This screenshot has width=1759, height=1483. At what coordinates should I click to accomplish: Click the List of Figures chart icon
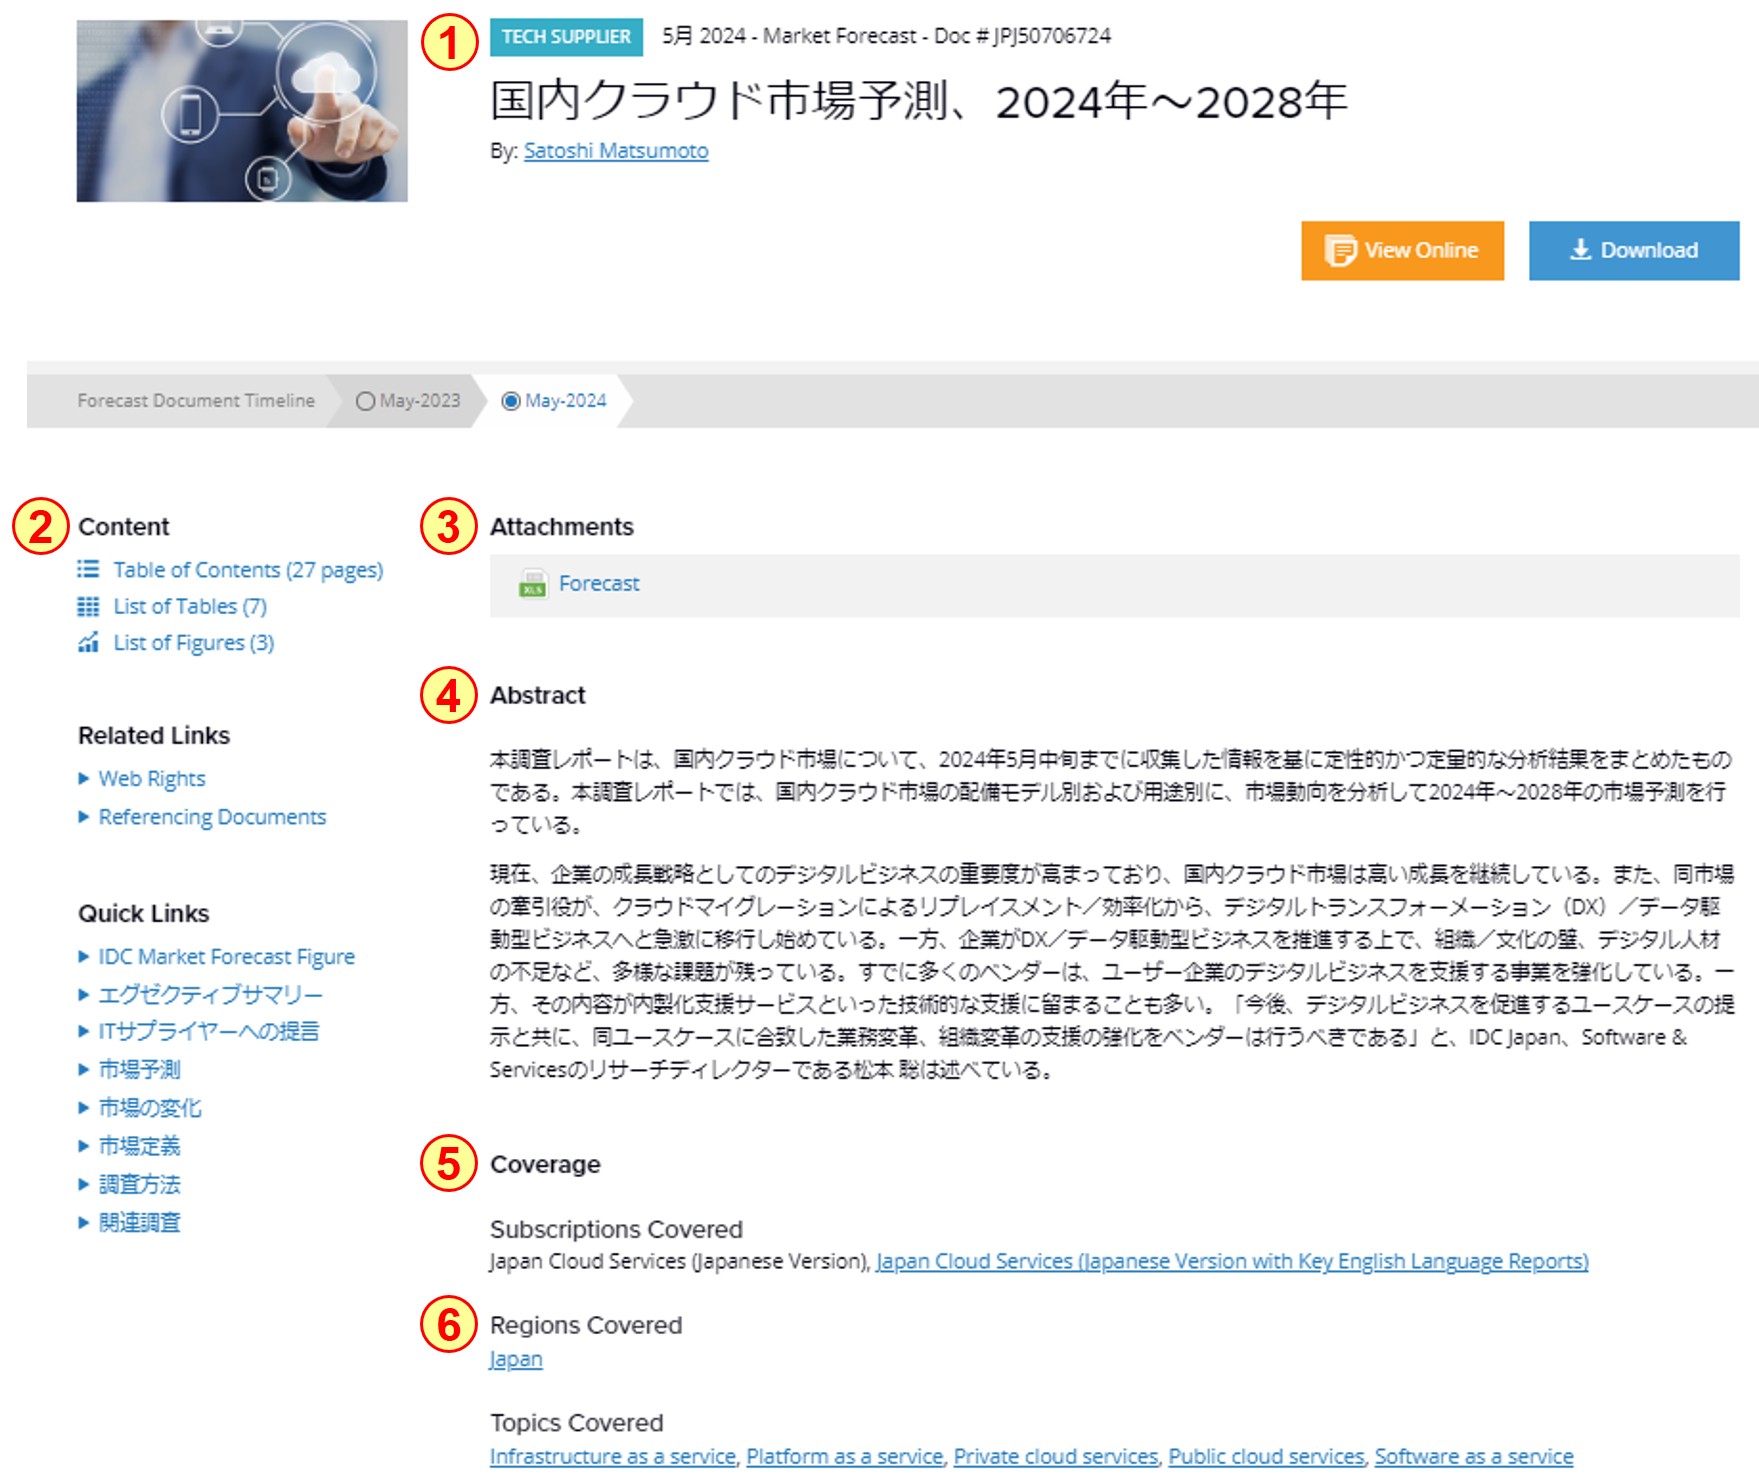[x=88, y=642]
